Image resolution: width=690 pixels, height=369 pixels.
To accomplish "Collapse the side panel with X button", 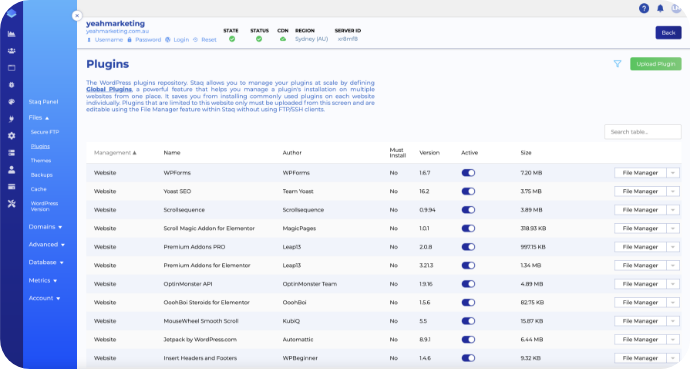I will point(77,15).
